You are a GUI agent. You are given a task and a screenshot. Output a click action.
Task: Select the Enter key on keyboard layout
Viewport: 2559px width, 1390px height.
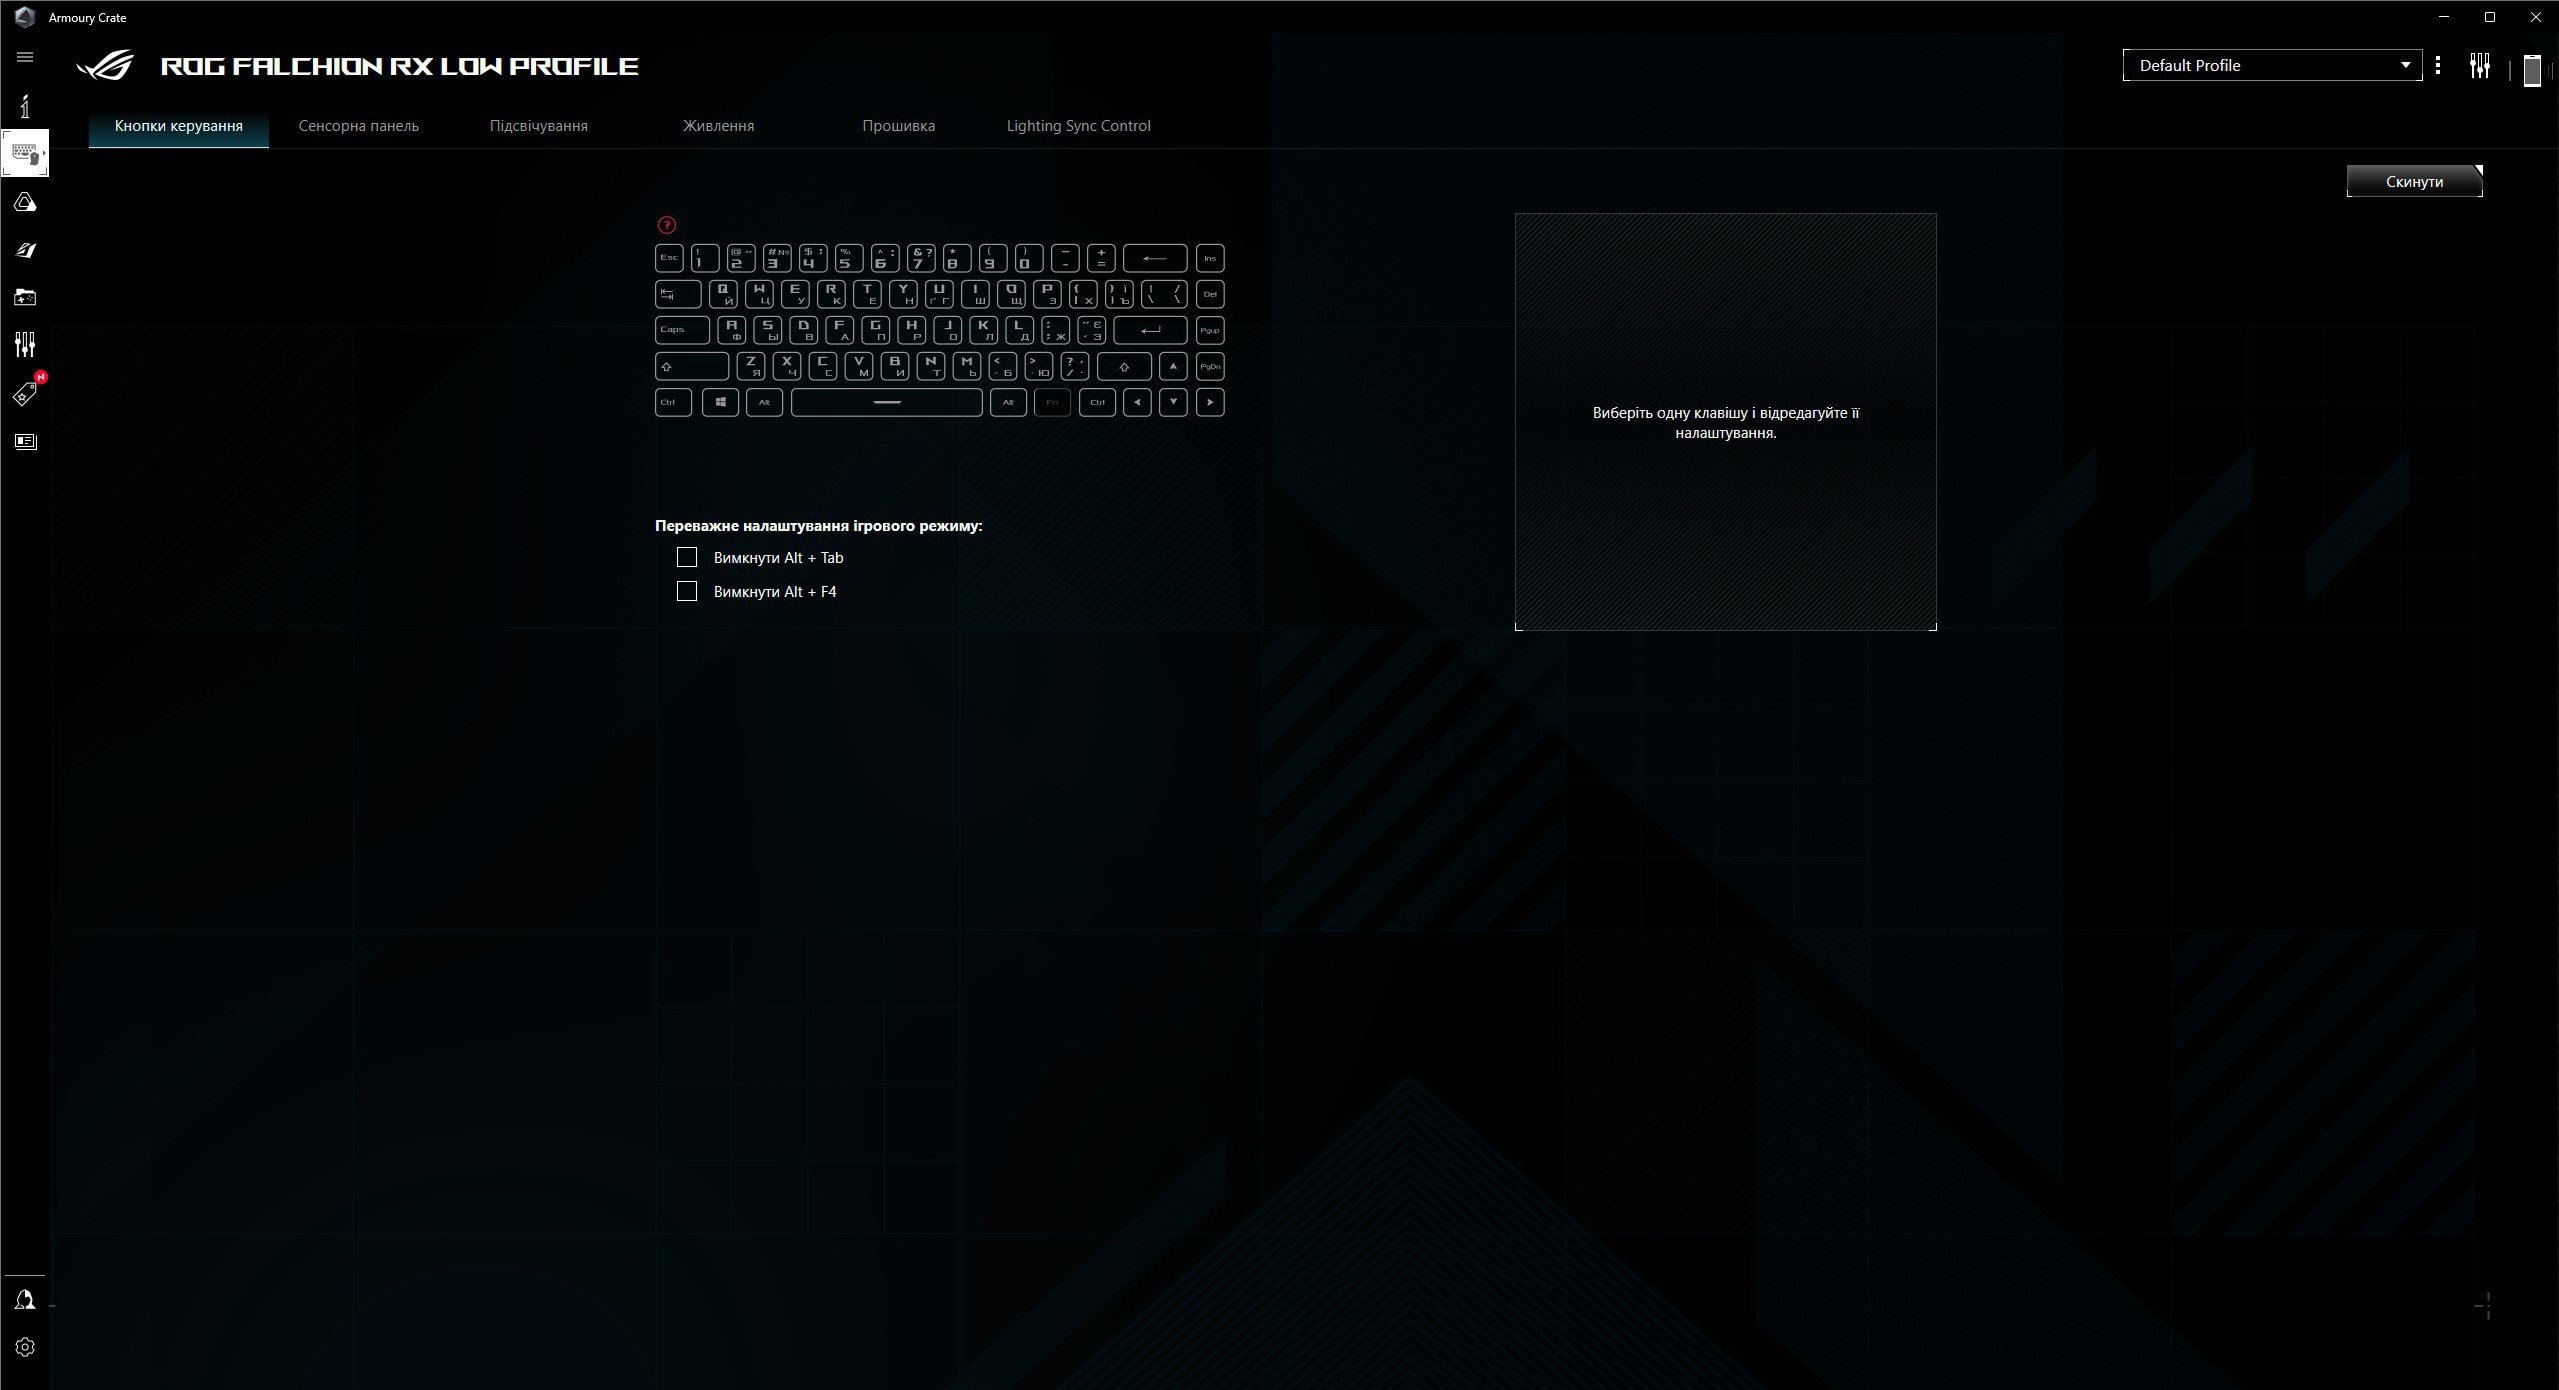1151,330
